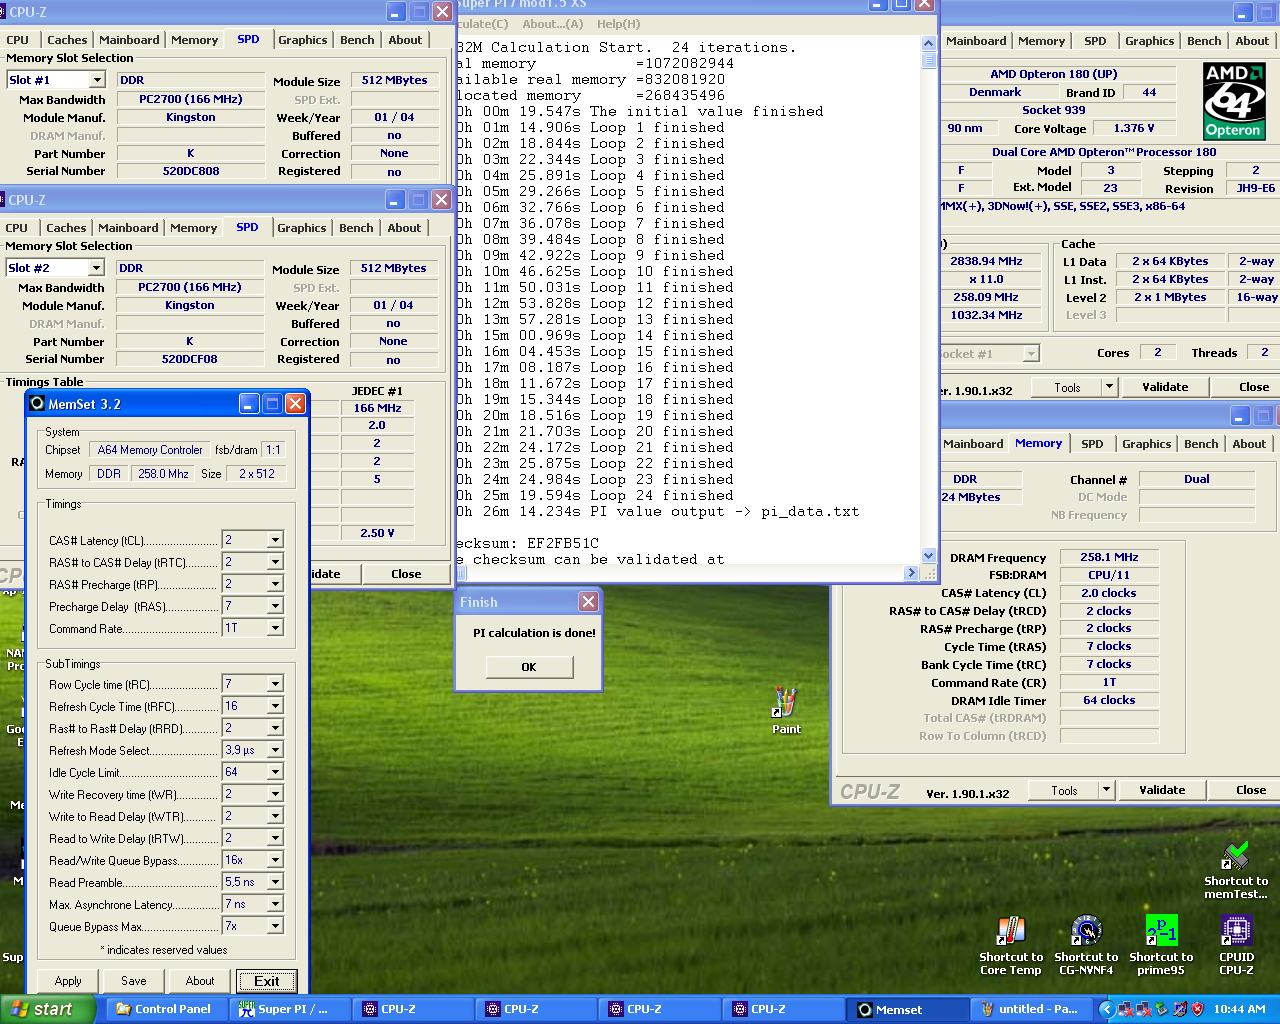The image size is (1280, 1024).
Task: Open SPD tab in the Opteron CPU-Z window
Action: (1096, 41)
